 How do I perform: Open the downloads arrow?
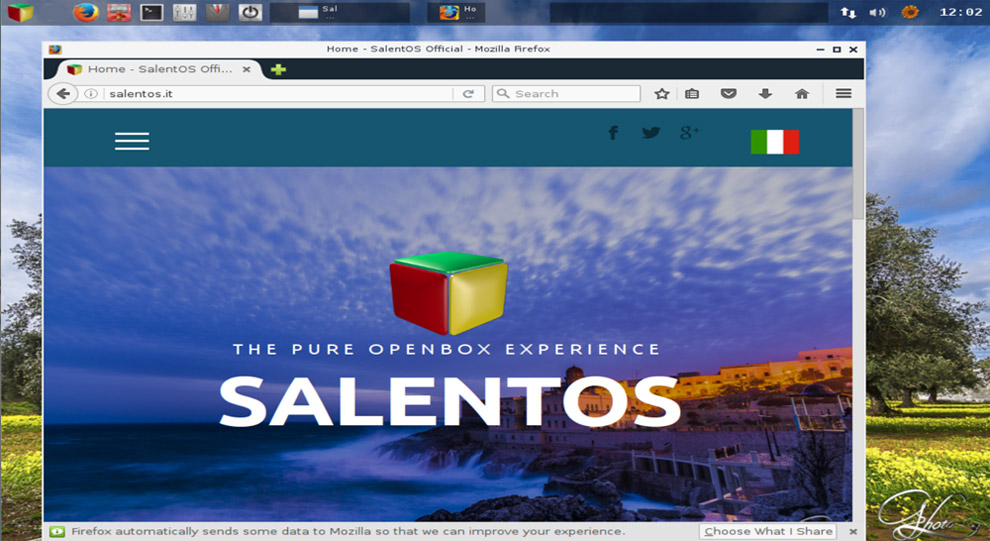pos(765,93)
